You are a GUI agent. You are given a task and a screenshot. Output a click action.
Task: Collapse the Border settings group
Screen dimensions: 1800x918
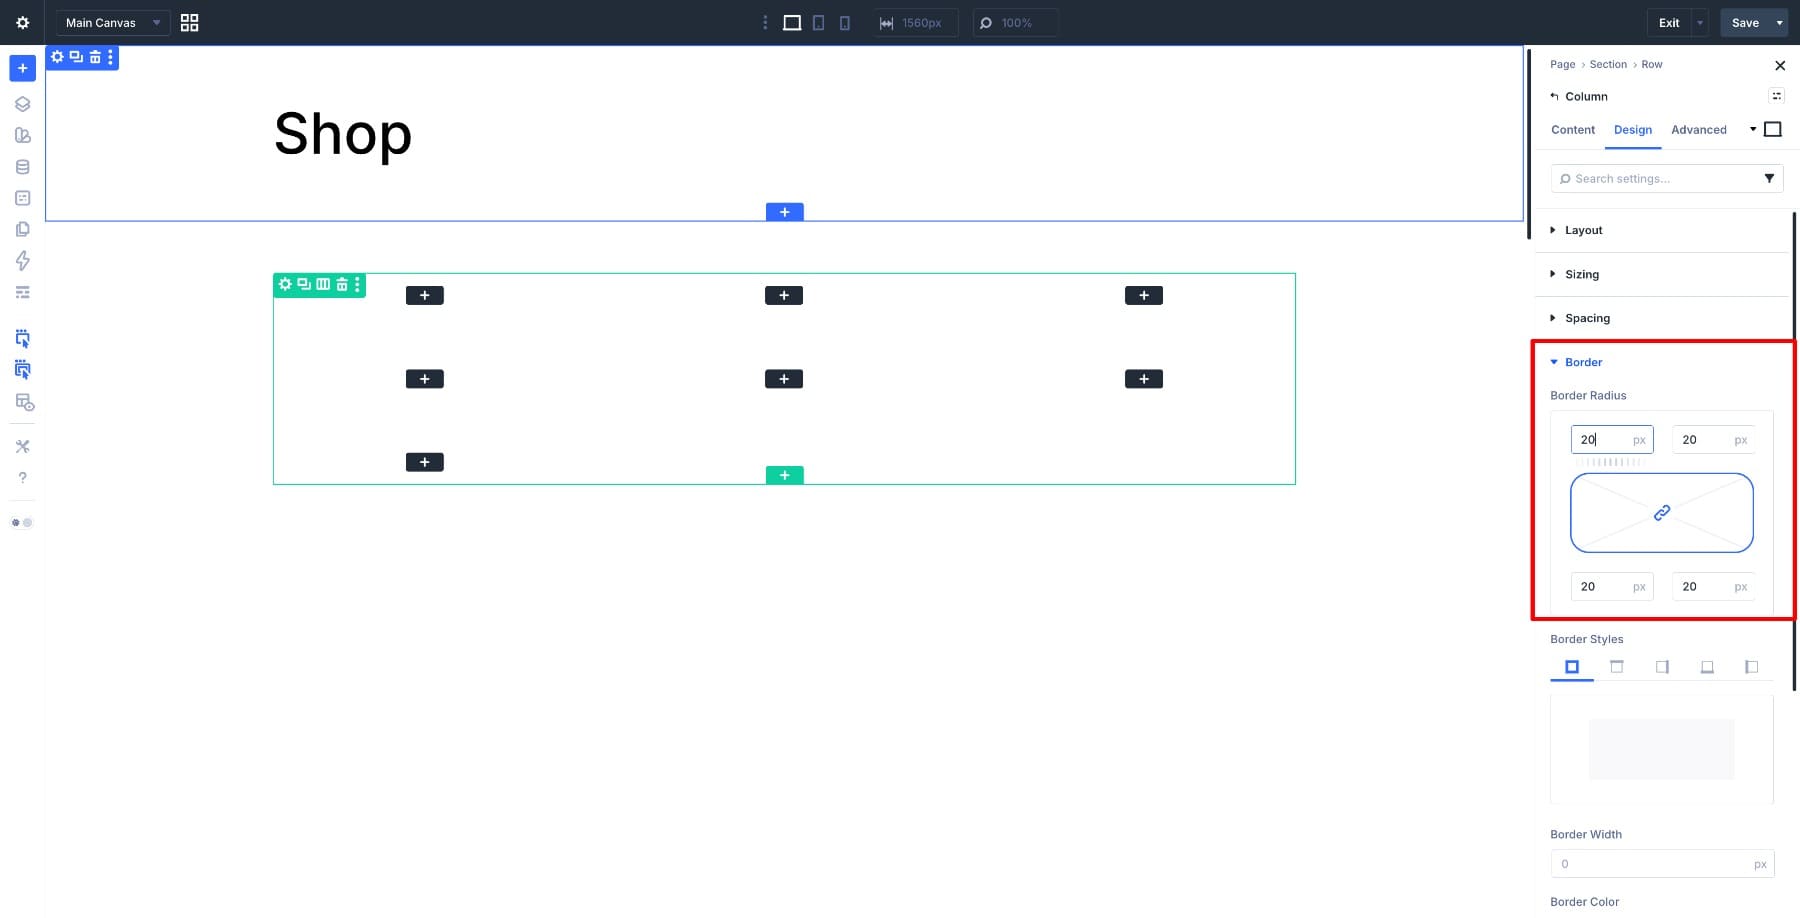[1583, 362]
